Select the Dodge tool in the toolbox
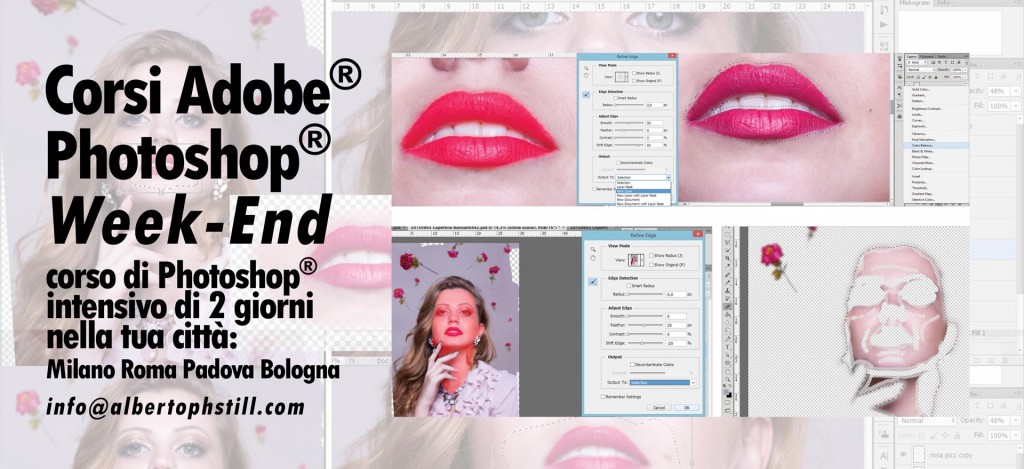Screen dimensions: 1024x469 (728, 329)
